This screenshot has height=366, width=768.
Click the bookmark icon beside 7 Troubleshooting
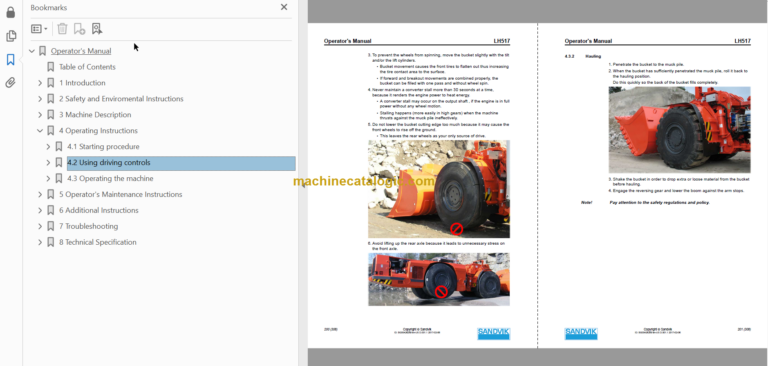50,226
